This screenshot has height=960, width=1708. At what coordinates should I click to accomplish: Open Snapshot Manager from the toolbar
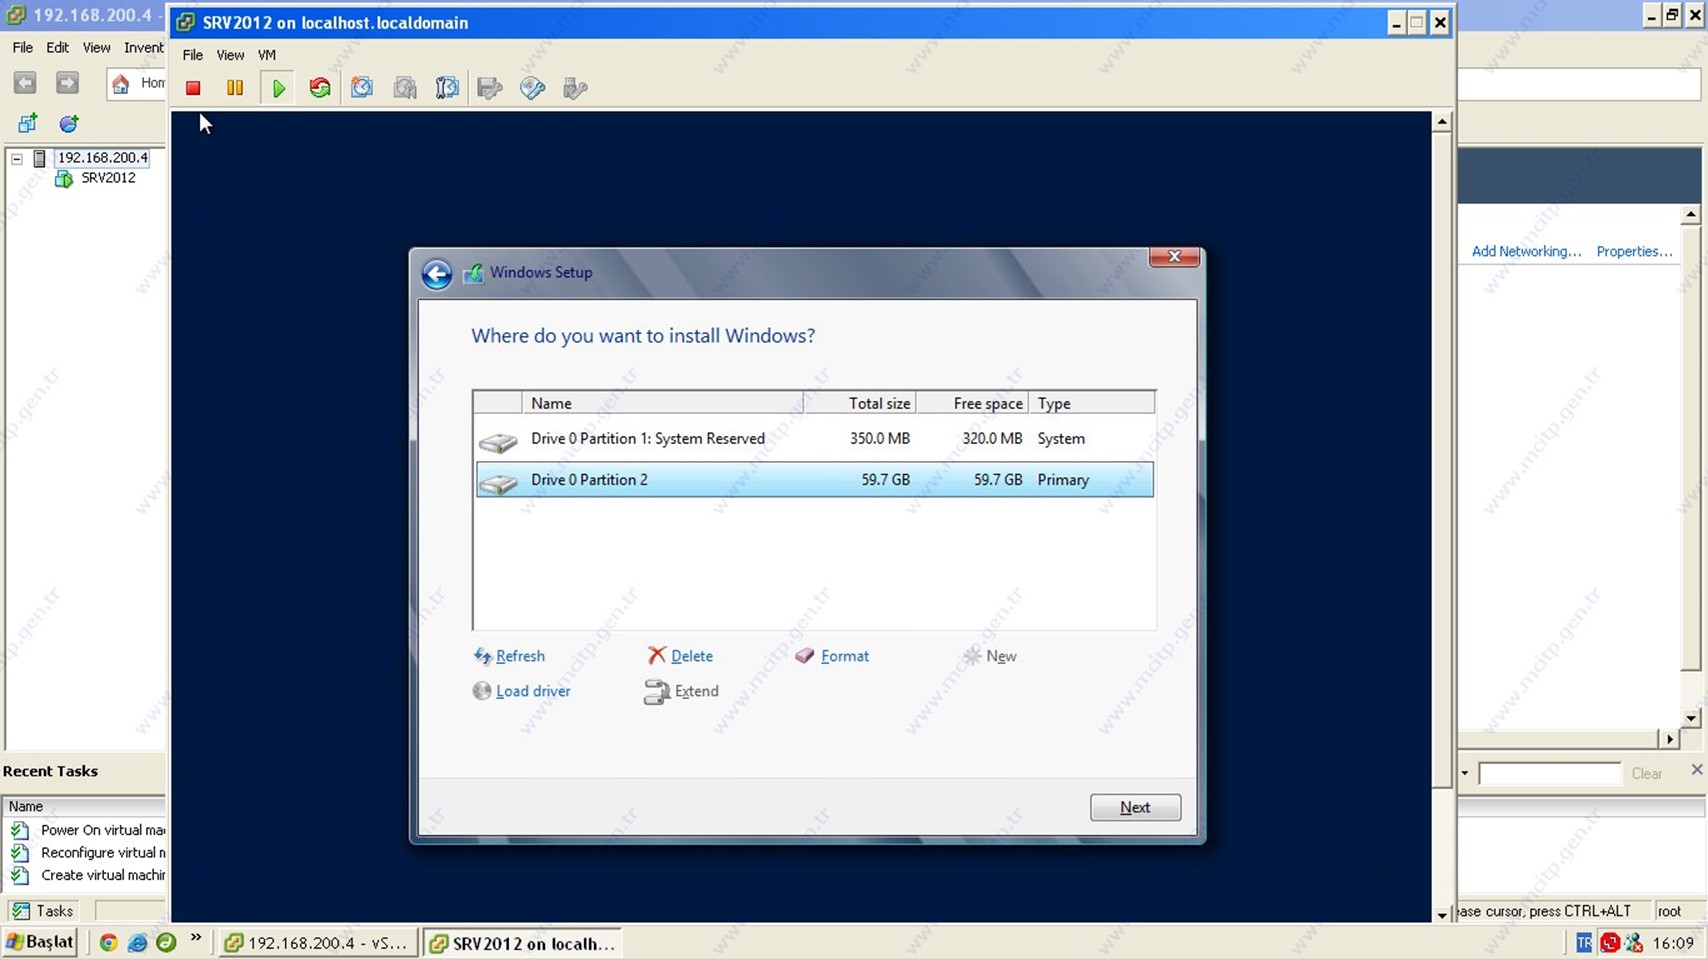(447, 88)
